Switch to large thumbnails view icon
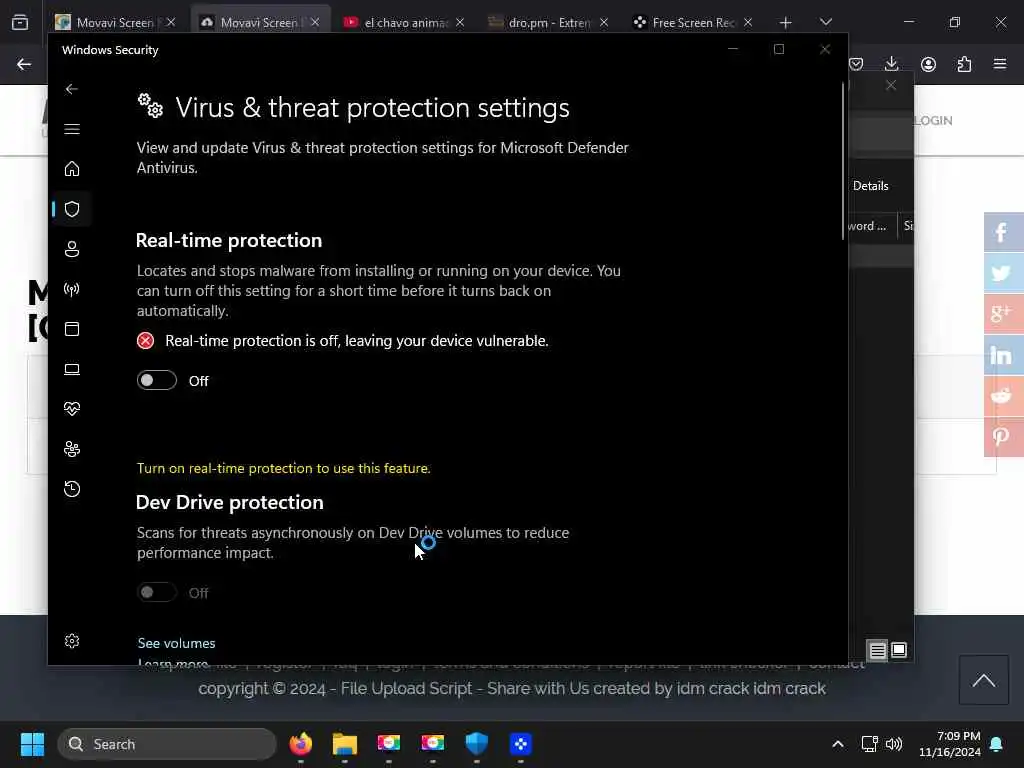The width and height of the screenshot is (1024, 768). [899, 650]
